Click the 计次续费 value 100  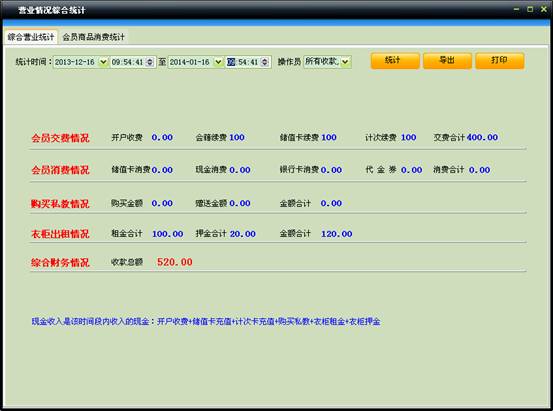408,137
